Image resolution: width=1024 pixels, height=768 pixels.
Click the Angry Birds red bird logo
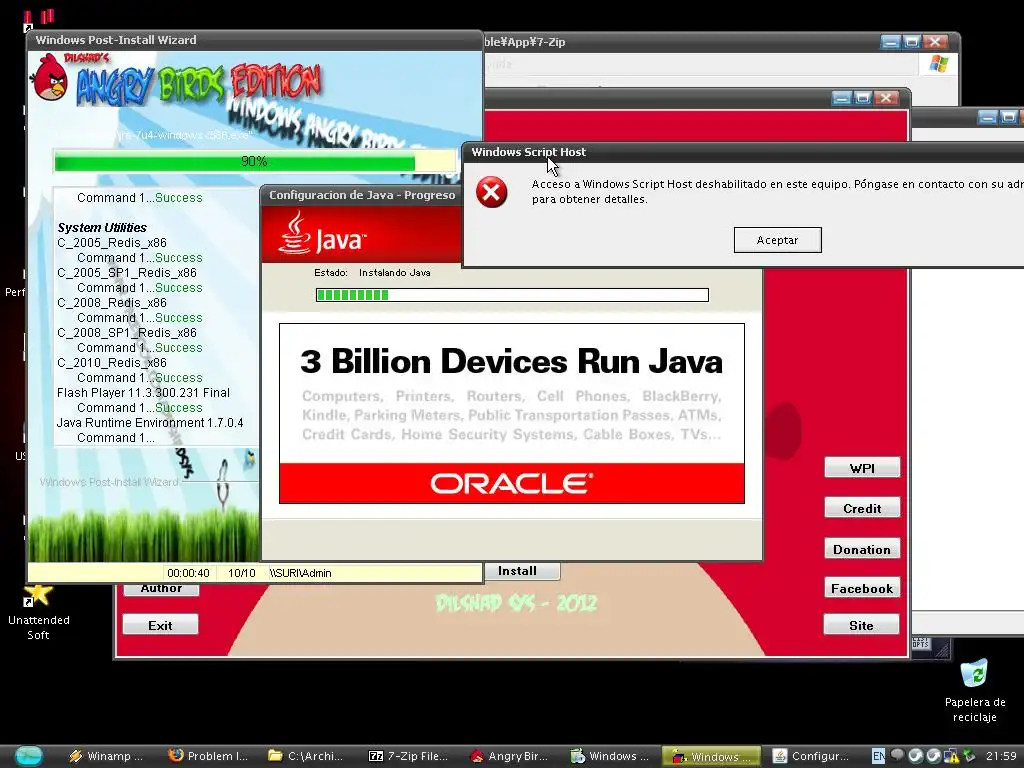tap(49, 78)
